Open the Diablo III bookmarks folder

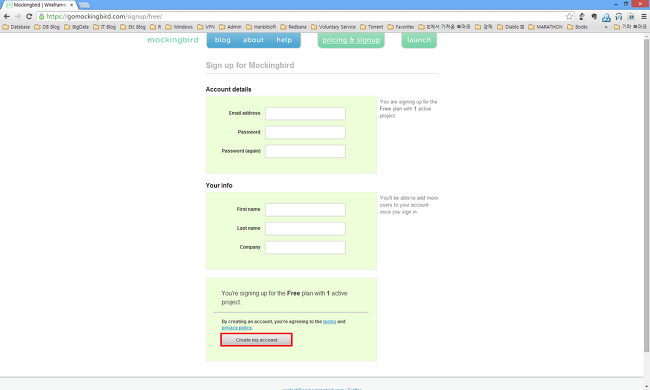[511, 27]
